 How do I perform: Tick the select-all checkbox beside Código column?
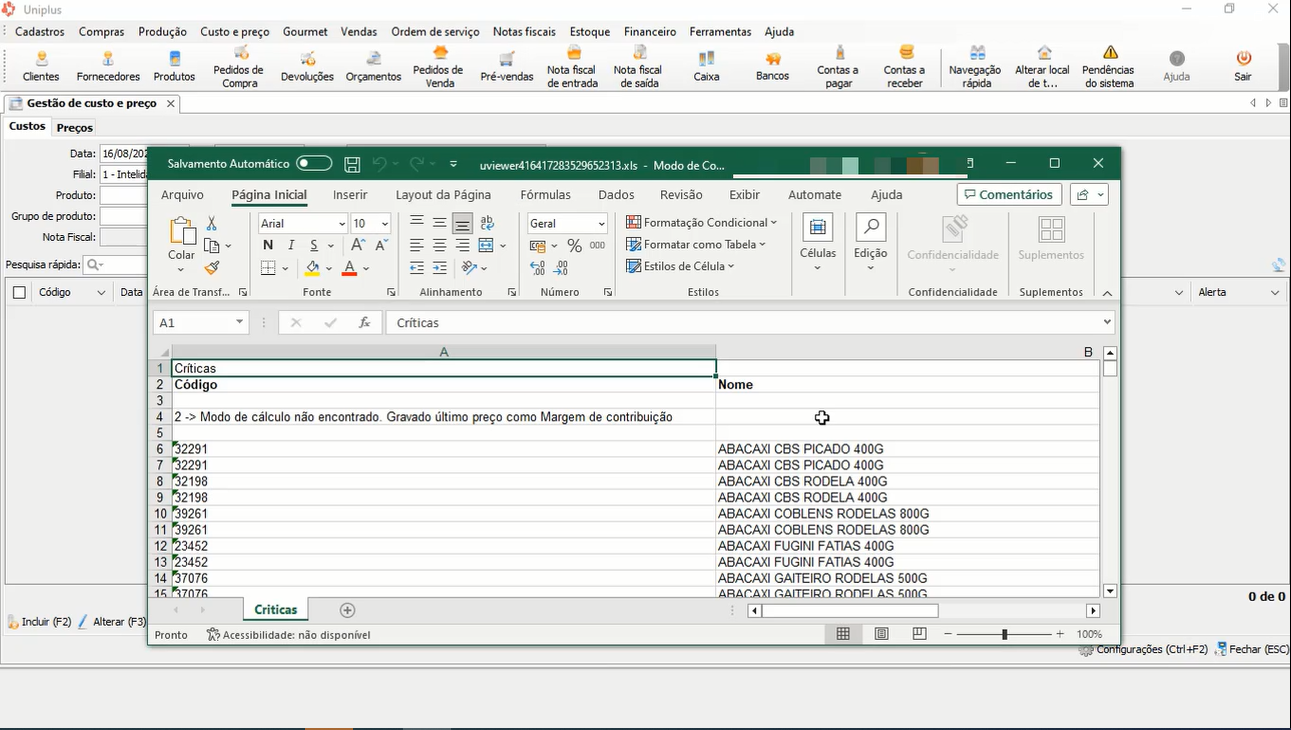pos(19,292)
